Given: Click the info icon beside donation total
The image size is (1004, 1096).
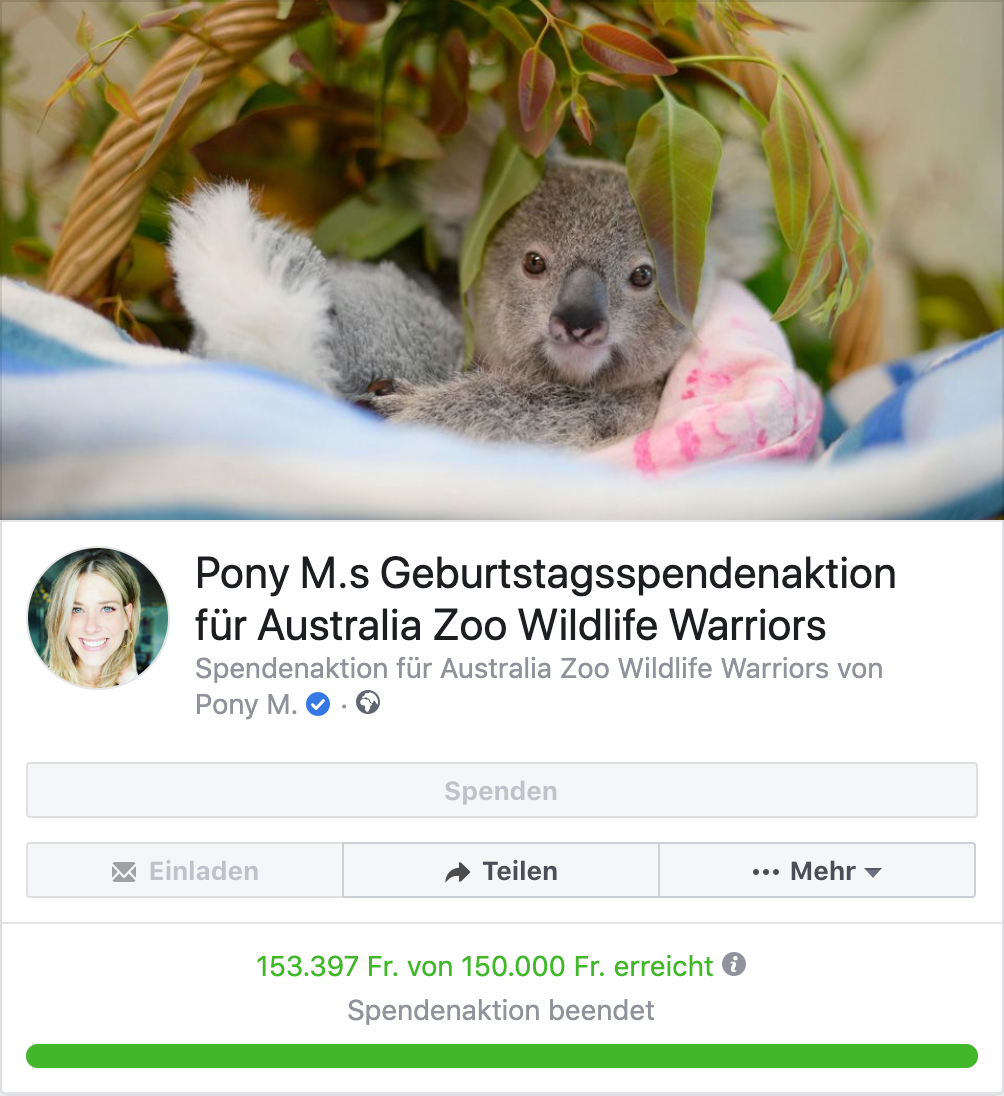Looking at the screenshot, I should point(733,965).
